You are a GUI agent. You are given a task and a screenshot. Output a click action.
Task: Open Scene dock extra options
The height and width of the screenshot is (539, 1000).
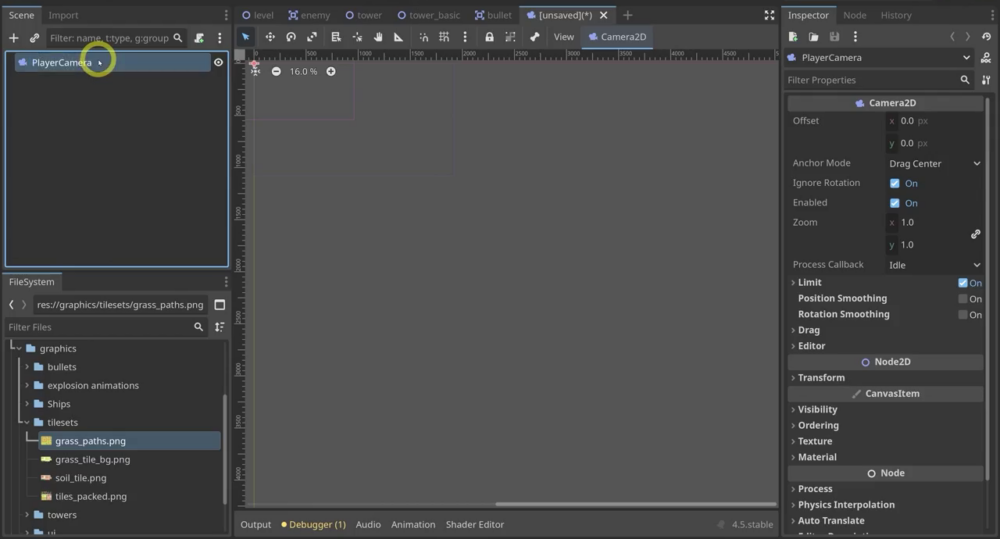point(220,38)
